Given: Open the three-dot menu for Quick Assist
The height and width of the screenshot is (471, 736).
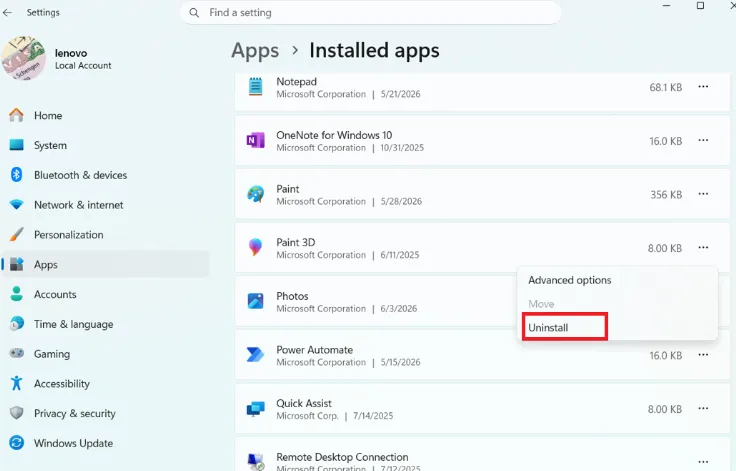Looking at the screenshot, I should click(x=703, y=409).
